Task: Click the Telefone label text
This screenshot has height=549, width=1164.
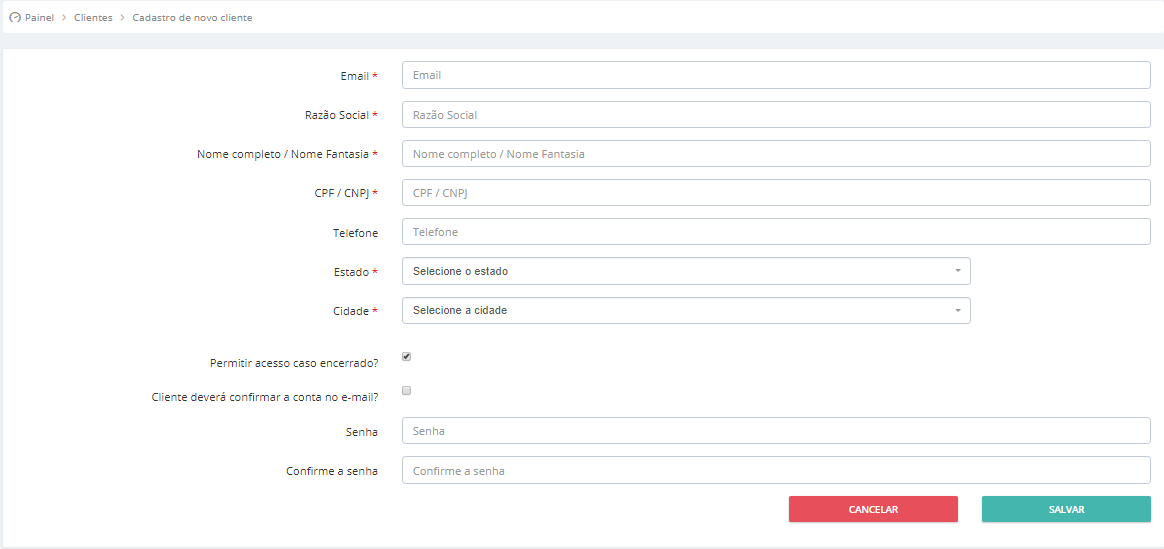Action: coord(355,233)
